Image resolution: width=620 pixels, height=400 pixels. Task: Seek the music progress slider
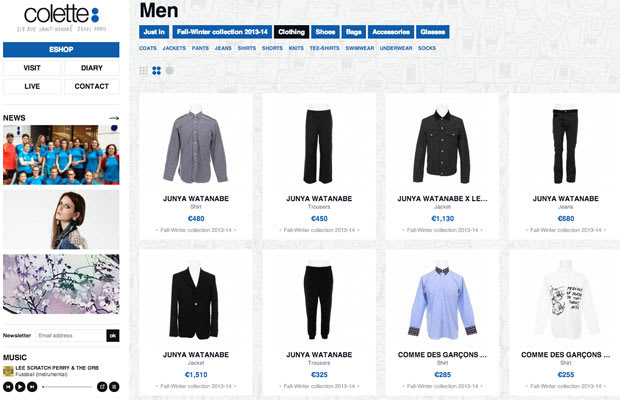67,387
